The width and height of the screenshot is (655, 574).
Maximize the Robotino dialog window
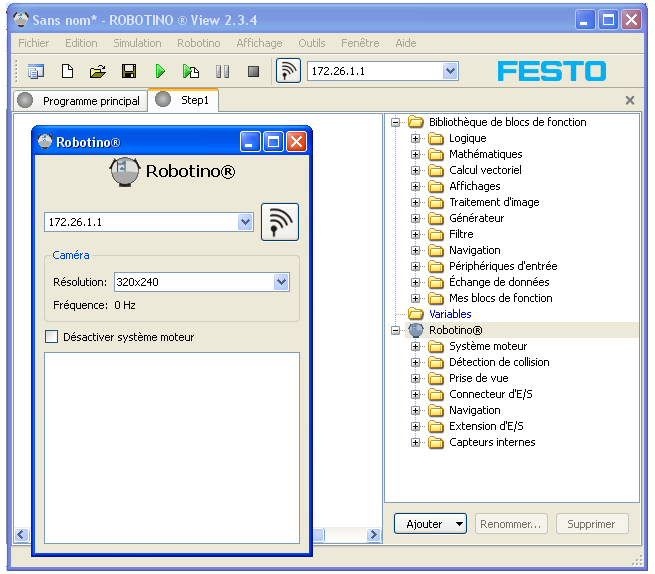pos(273,142)
